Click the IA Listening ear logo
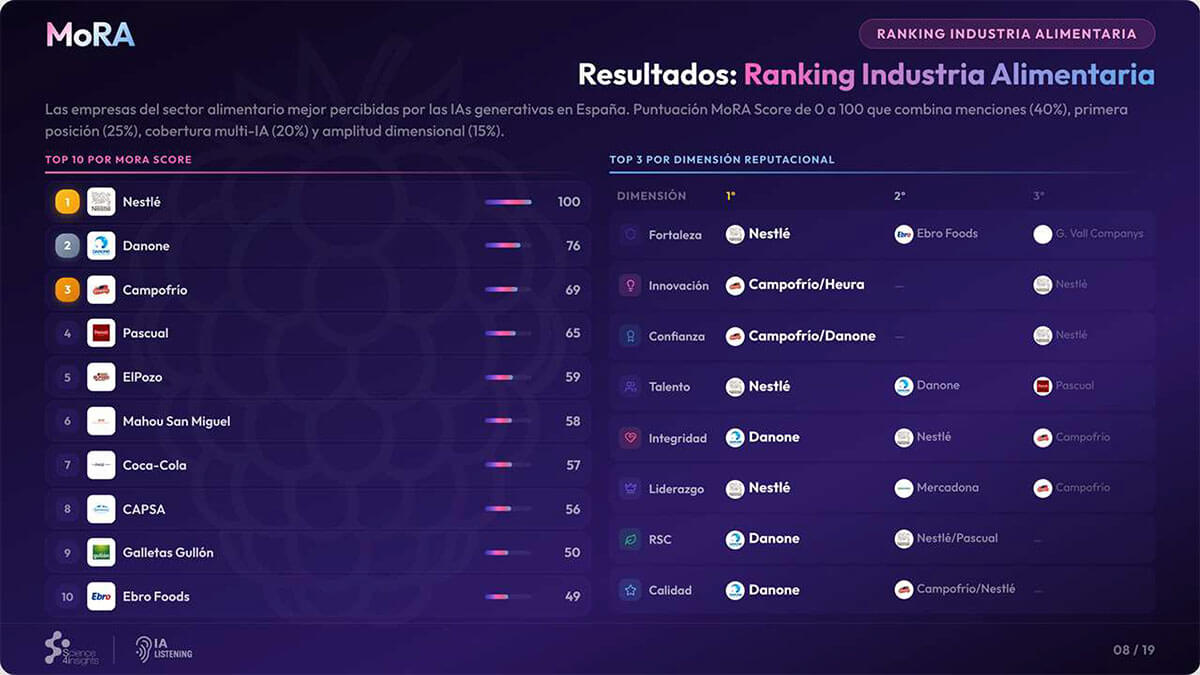This screenshot has width=1200, height=675. tap(164, 649)
